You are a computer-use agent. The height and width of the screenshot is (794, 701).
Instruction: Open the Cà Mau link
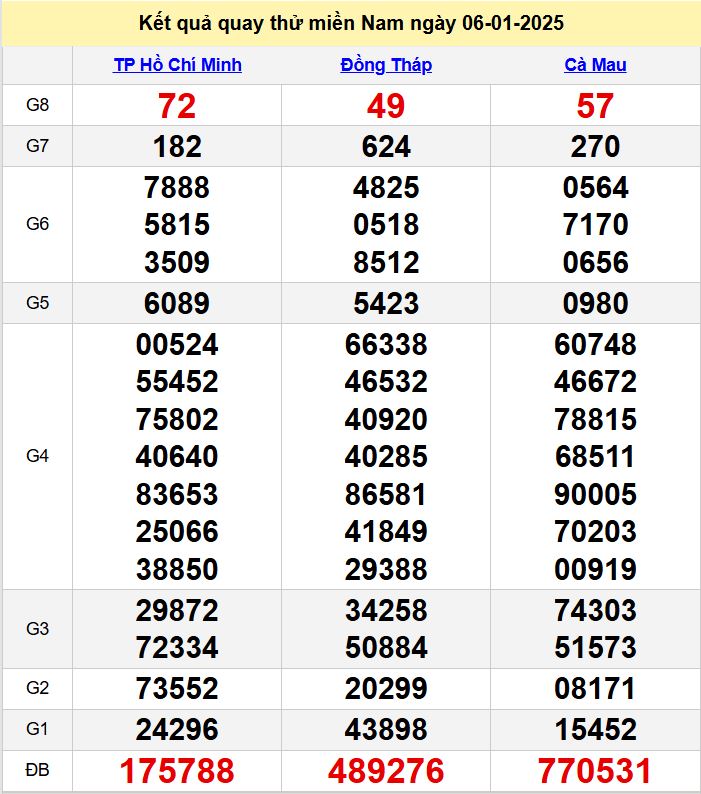[x=595, y=65]
